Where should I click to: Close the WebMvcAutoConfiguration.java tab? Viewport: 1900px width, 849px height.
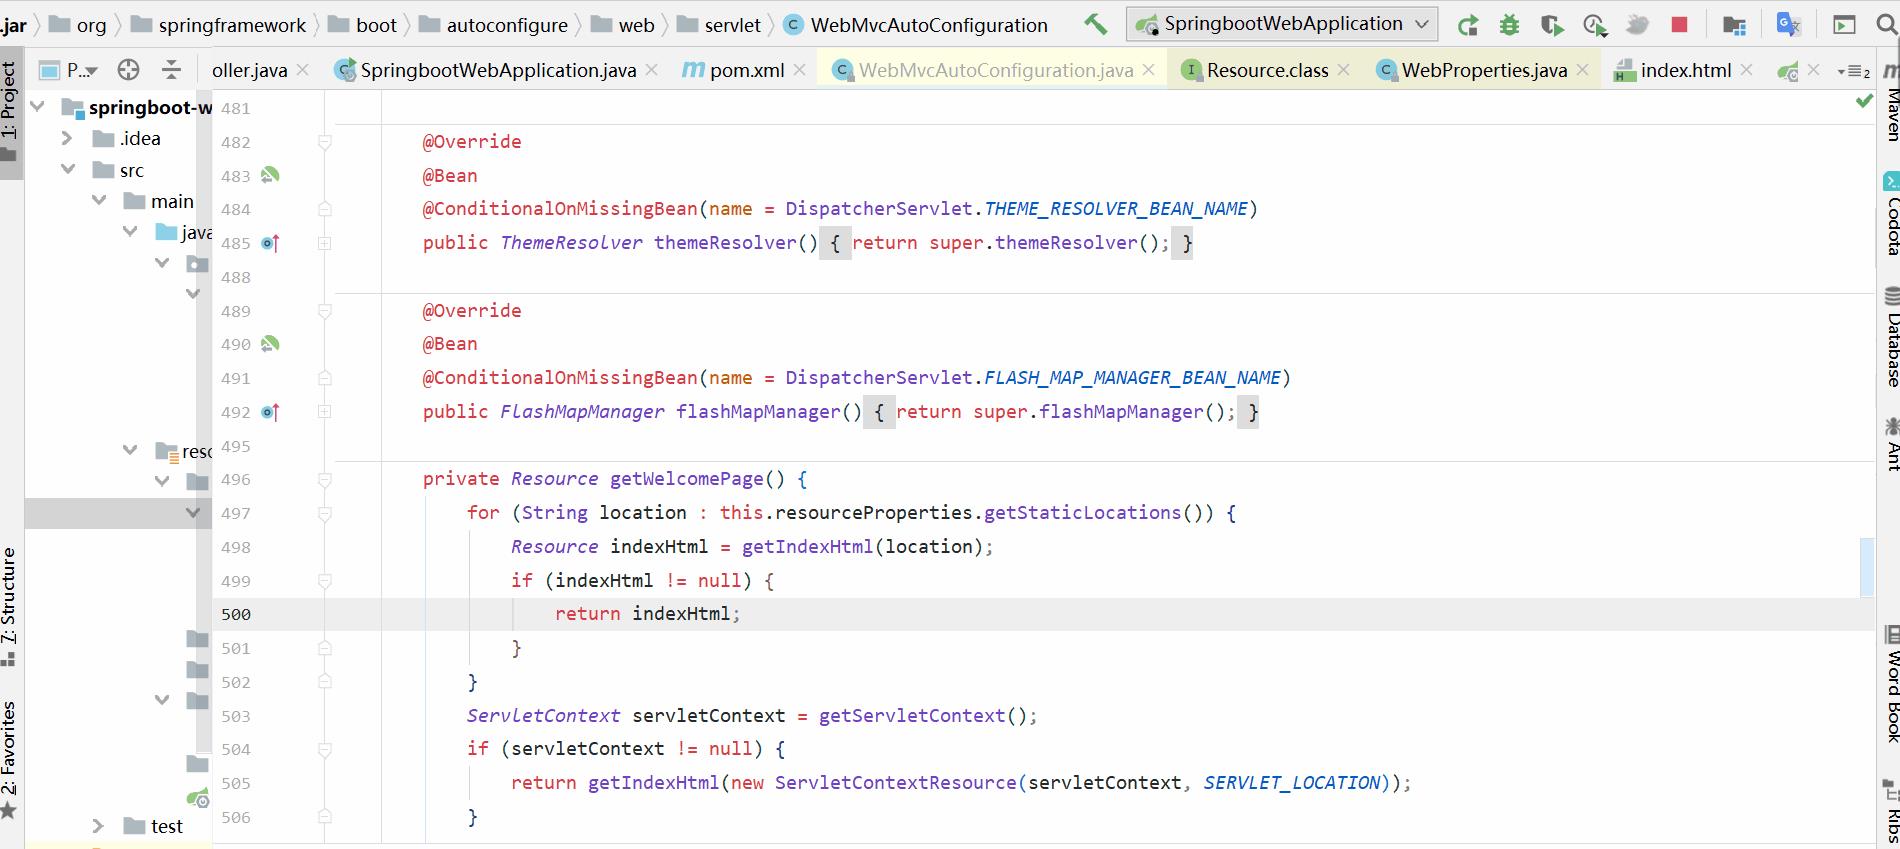(x=1149, y=70)
